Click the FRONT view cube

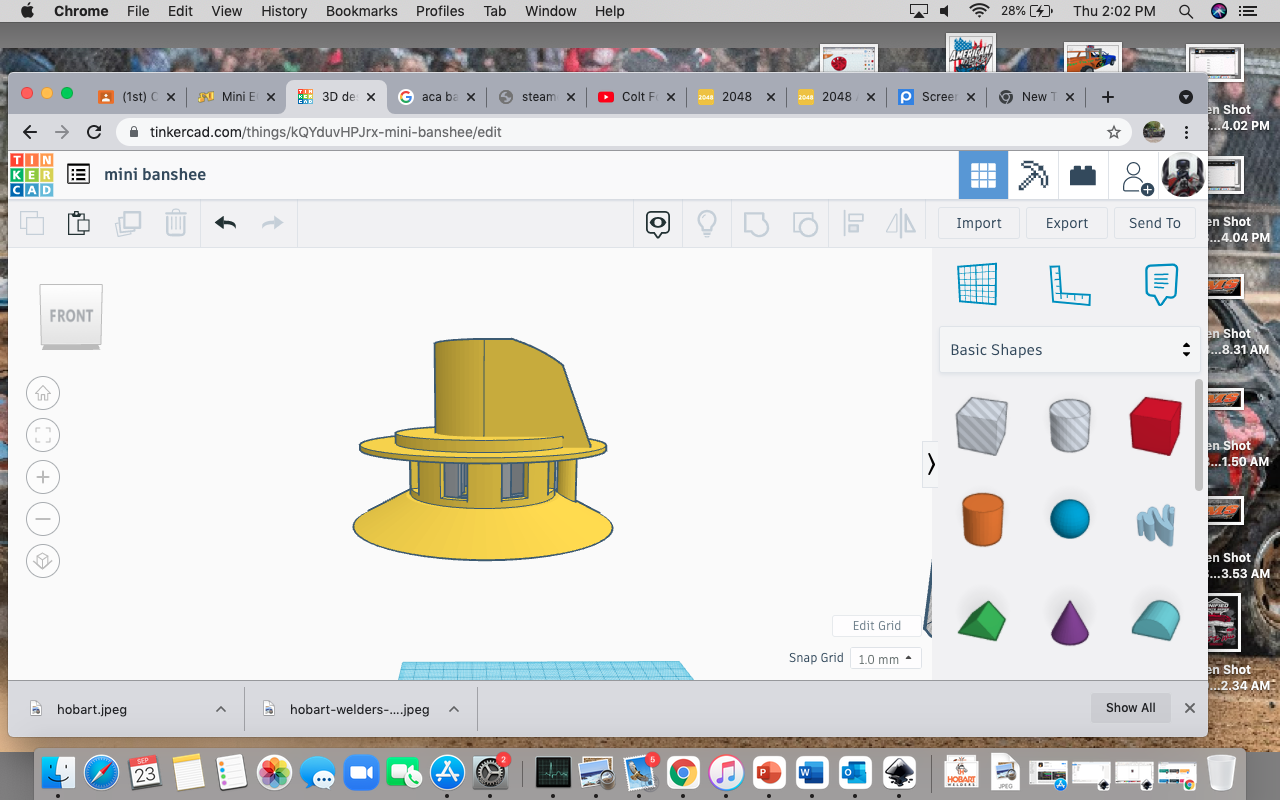(71, 316)
